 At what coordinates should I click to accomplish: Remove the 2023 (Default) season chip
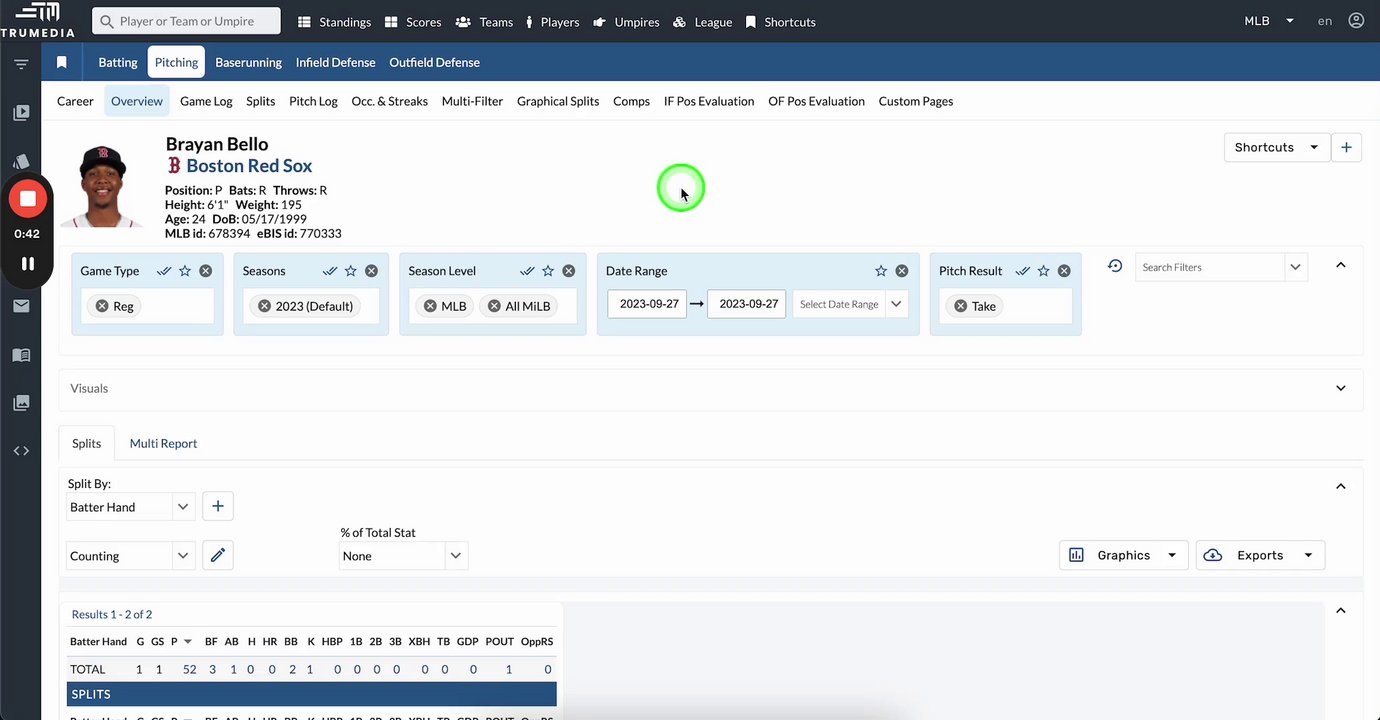pos(264,306)
